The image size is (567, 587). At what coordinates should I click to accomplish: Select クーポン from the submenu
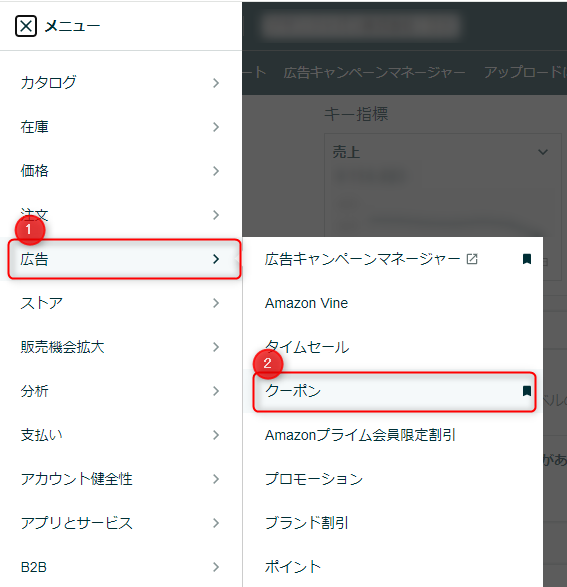pos(394,392)
